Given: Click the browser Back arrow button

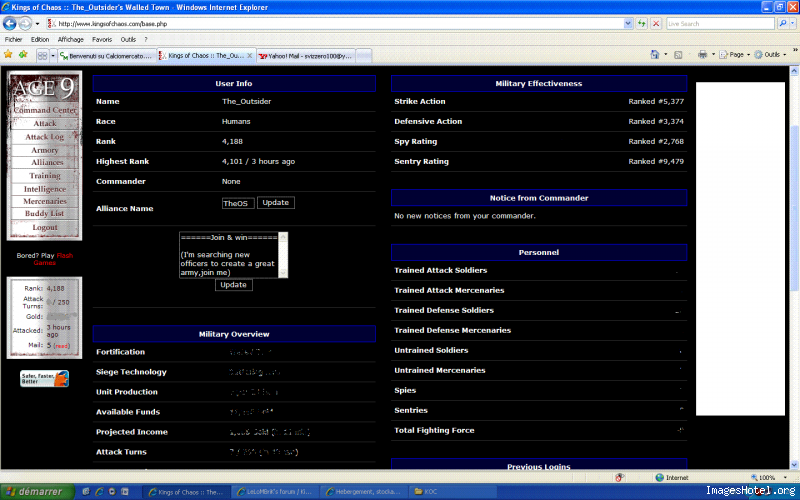Looking at the screenshot, I should 10,23.
